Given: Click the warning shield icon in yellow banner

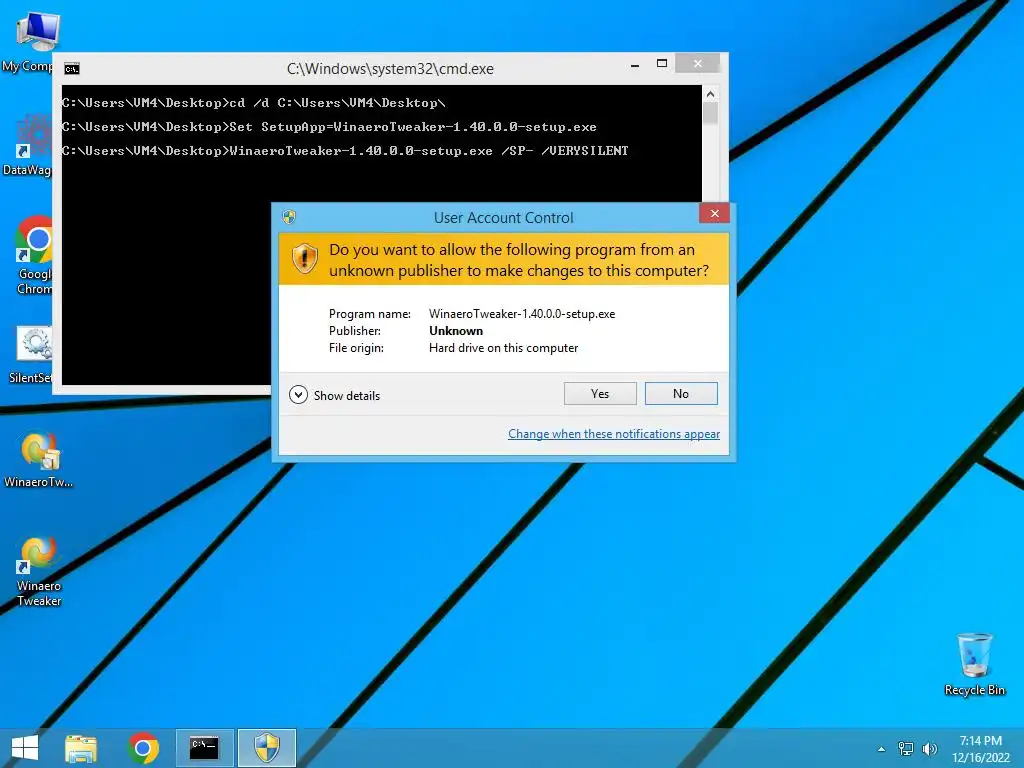Looking at the screenshot, I should click(x=304, y=259).
